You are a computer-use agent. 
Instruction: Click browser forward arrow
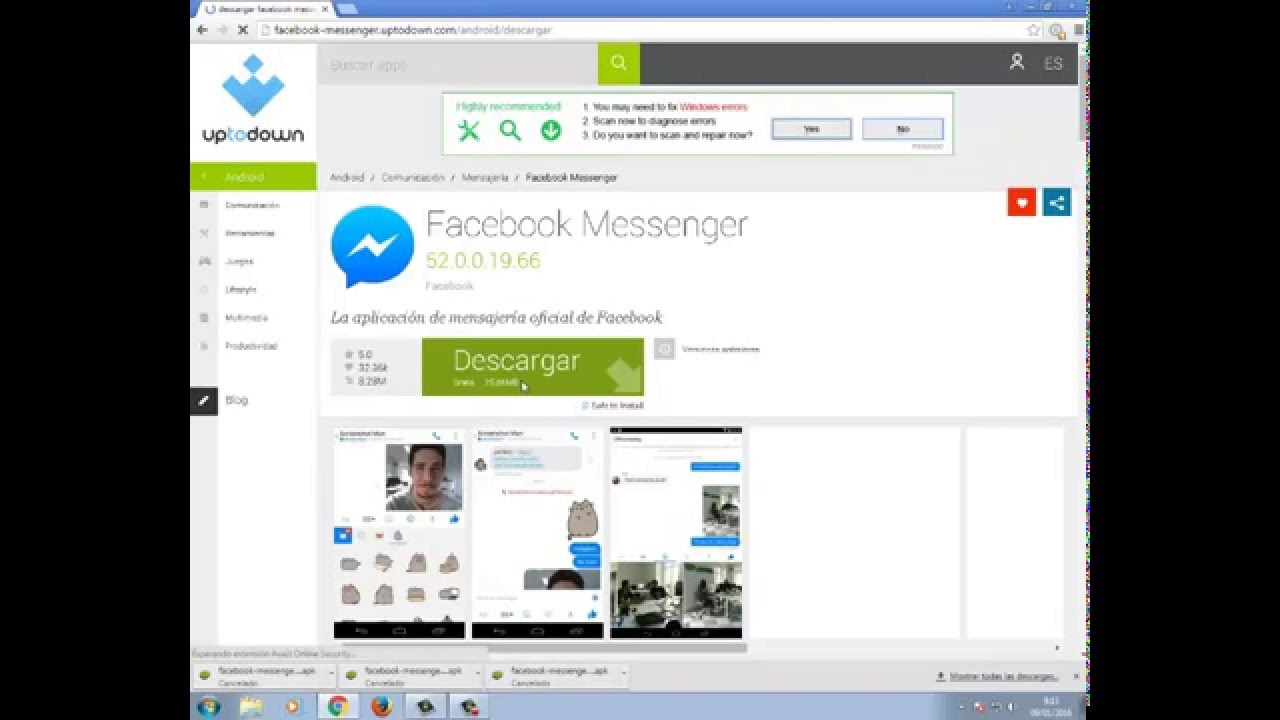(222, 30)
